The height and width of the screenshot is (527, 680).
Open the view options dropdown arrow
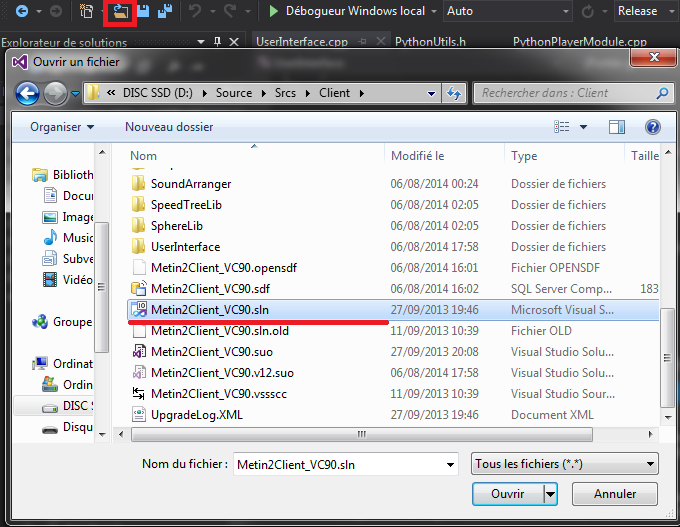(583, 127)
